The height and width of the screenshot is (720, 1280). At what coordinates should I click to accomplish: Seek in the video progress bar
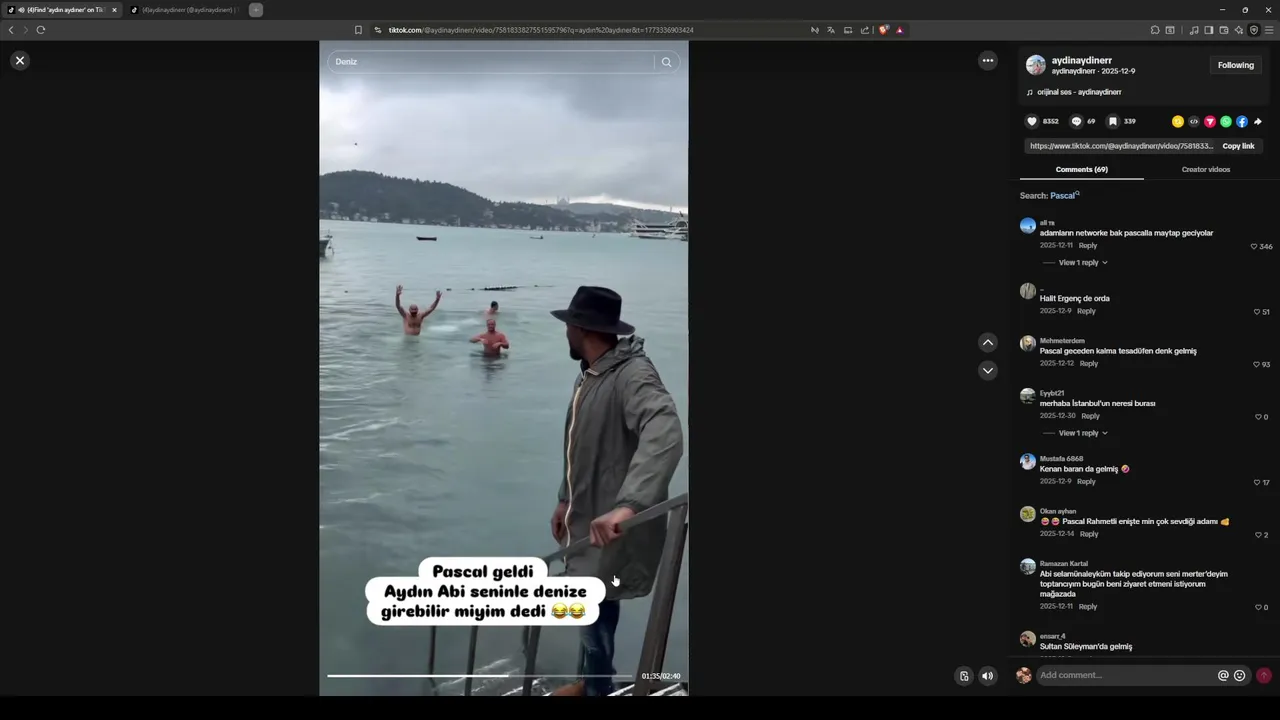pyautogui.click(x=481, y=676)
